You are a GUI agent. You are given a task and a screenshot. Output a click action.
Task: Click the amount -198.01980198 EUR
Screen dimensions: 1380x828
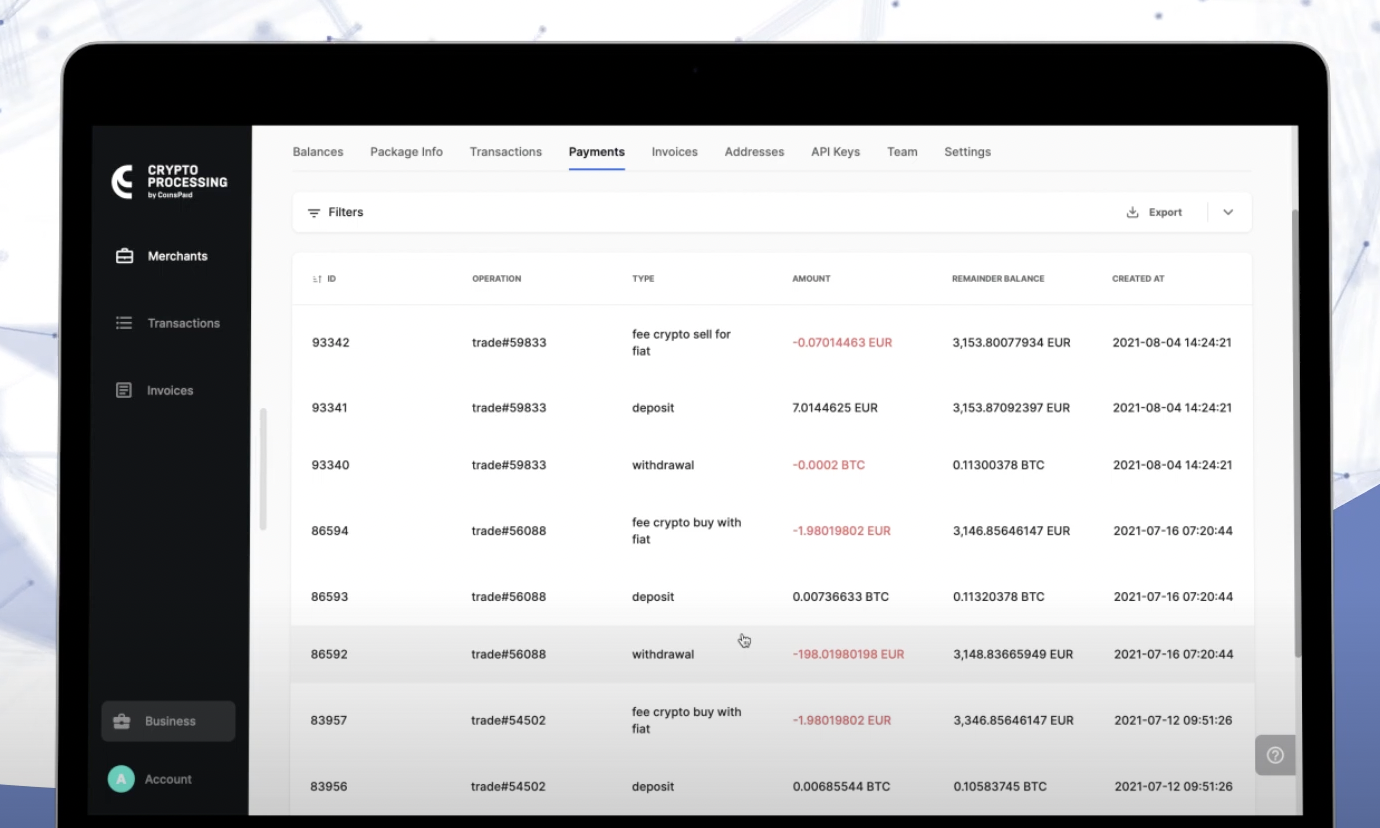848,654
